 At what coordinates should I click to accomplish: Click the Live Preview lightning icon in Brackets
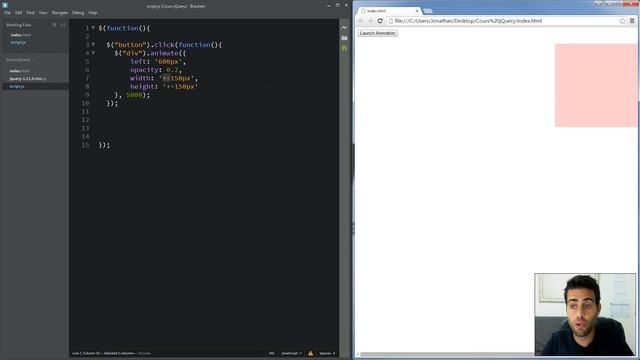coord(344,28)
